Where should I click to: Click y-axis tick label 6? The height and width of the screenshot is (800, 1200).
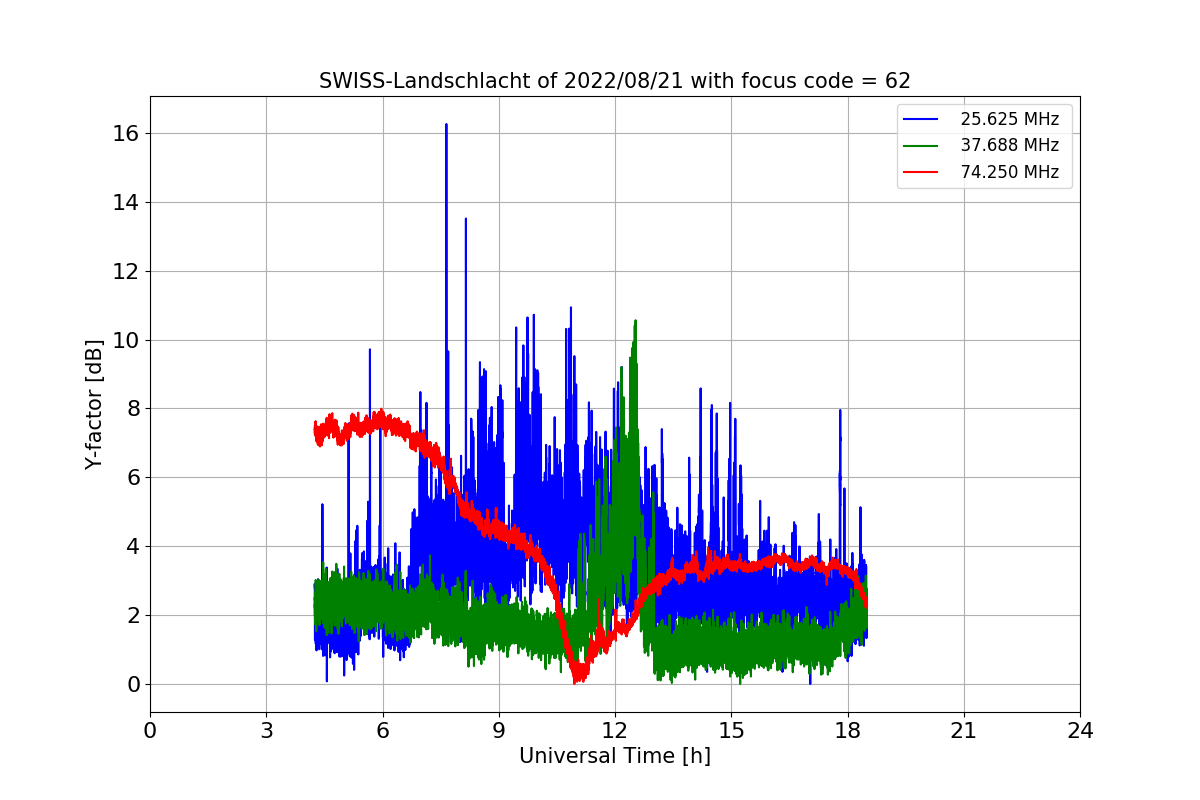(x=132, y=478)
